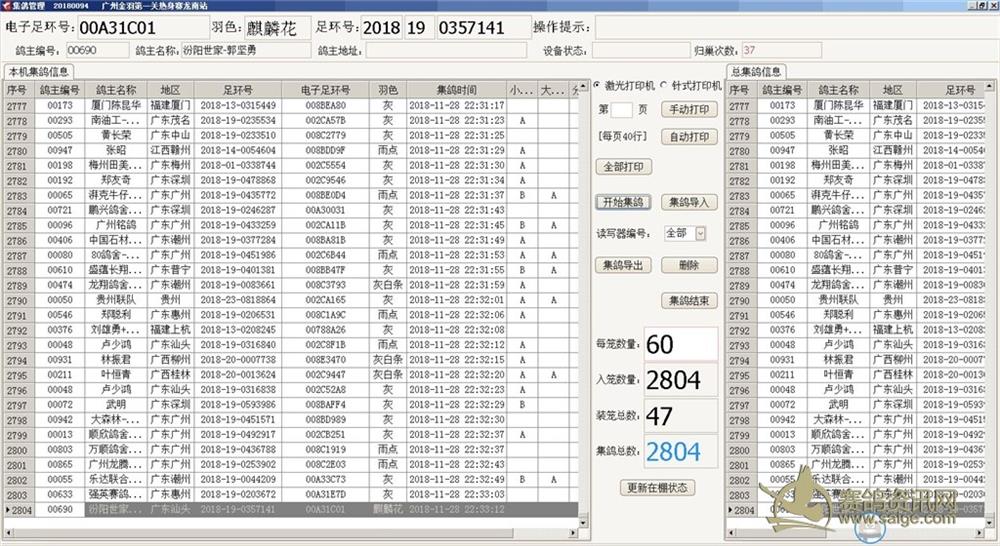1000x546 pixels.
Task: Click the app icon in the title bar
Action: [x=7, y=5]
